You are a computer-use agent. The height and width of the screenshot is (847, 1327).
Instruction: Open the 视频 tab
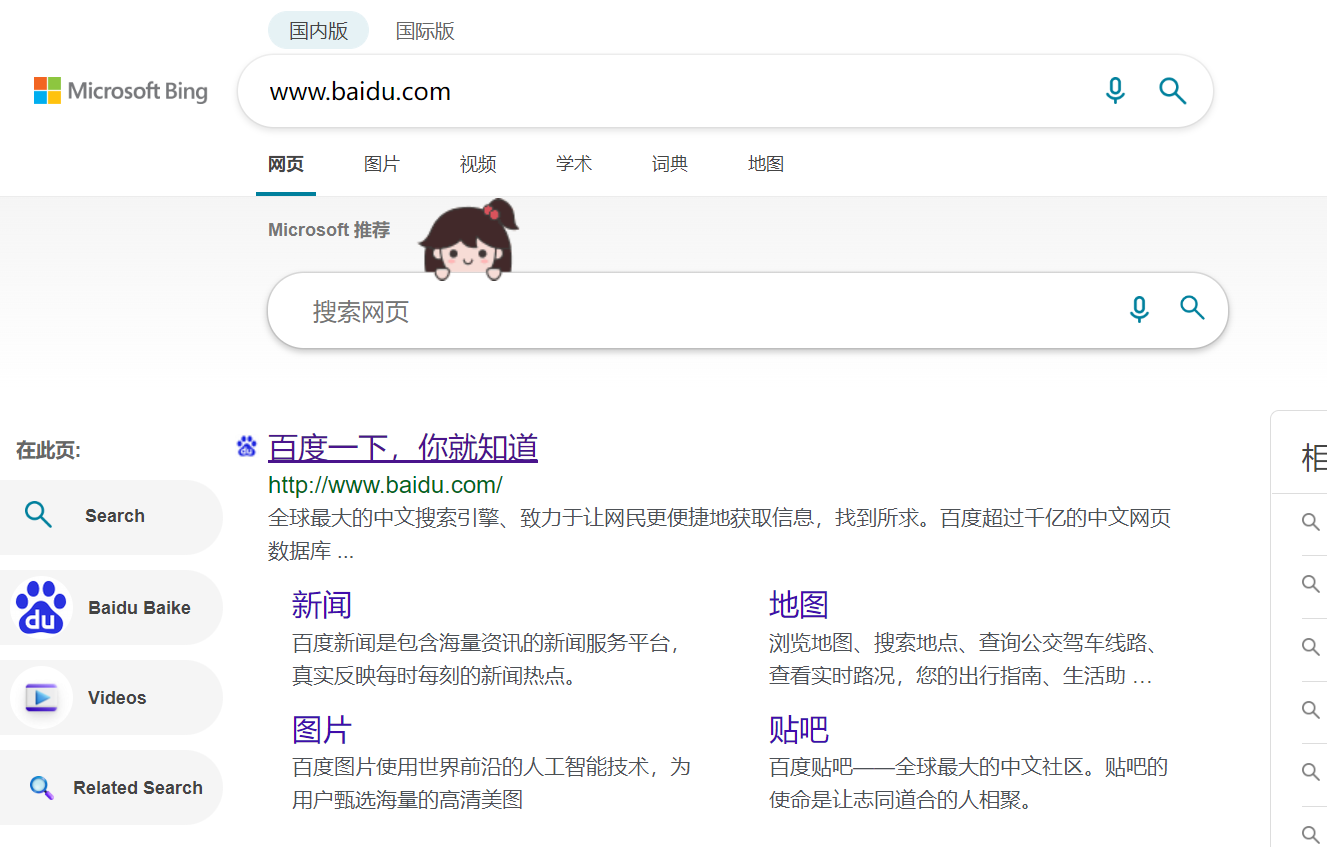pos(477,163)
